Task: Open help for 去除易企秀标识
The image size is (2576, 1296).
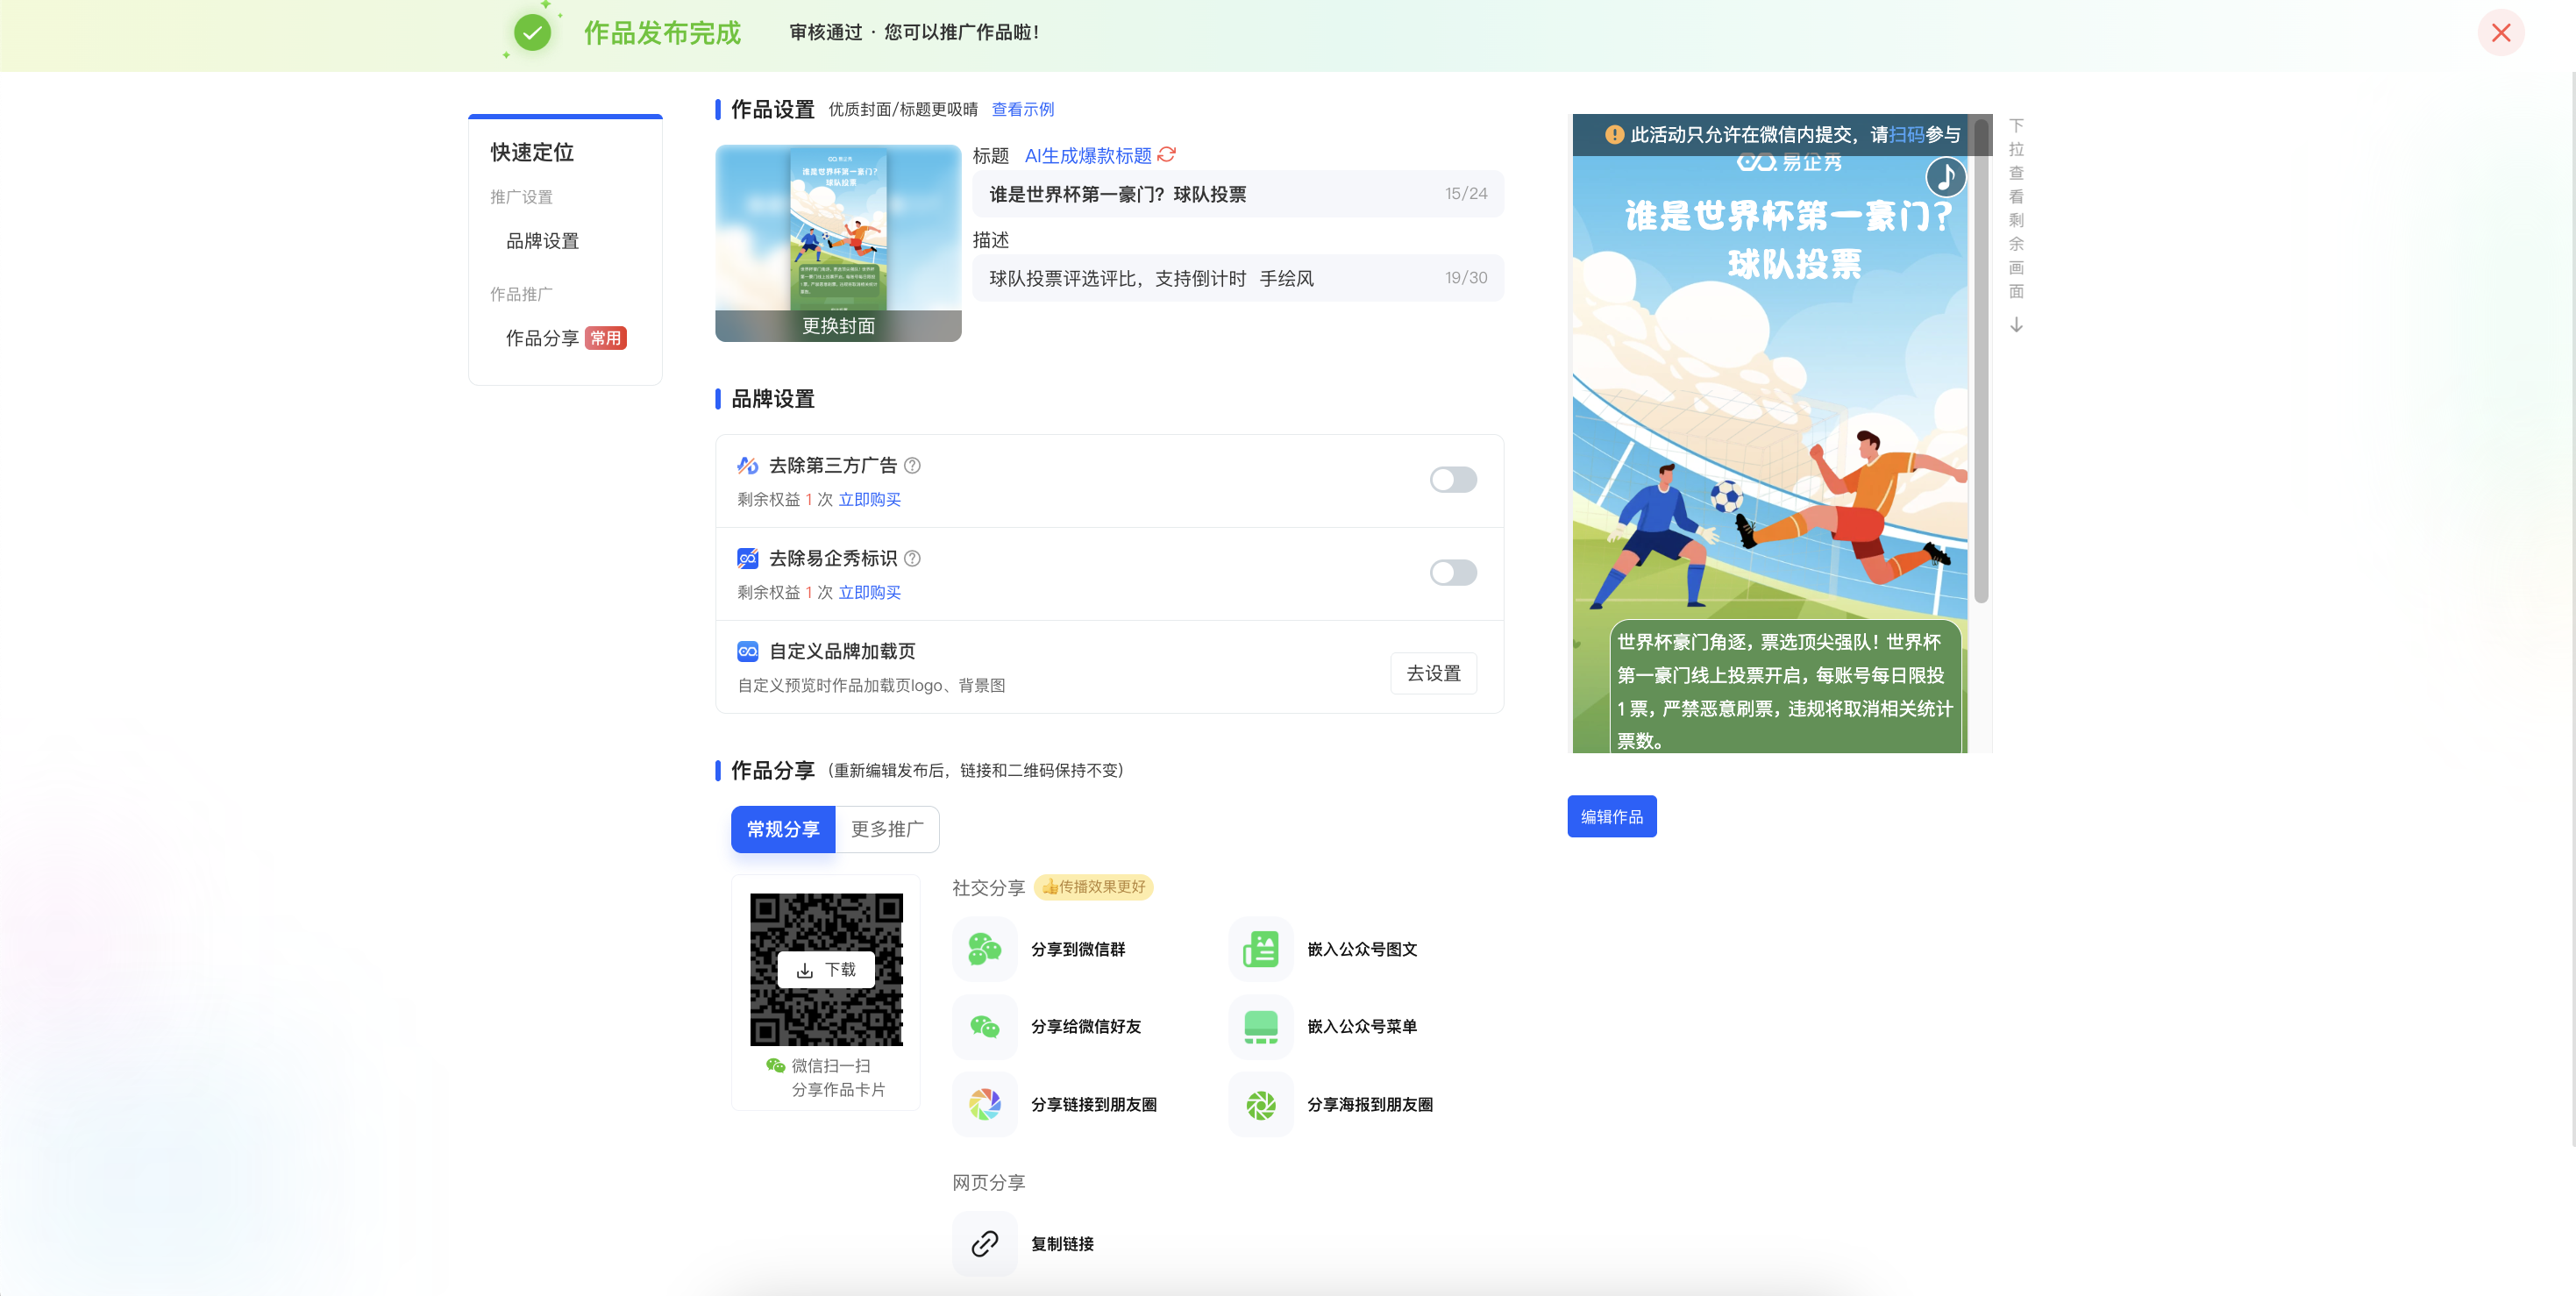Action: [912, 558]
